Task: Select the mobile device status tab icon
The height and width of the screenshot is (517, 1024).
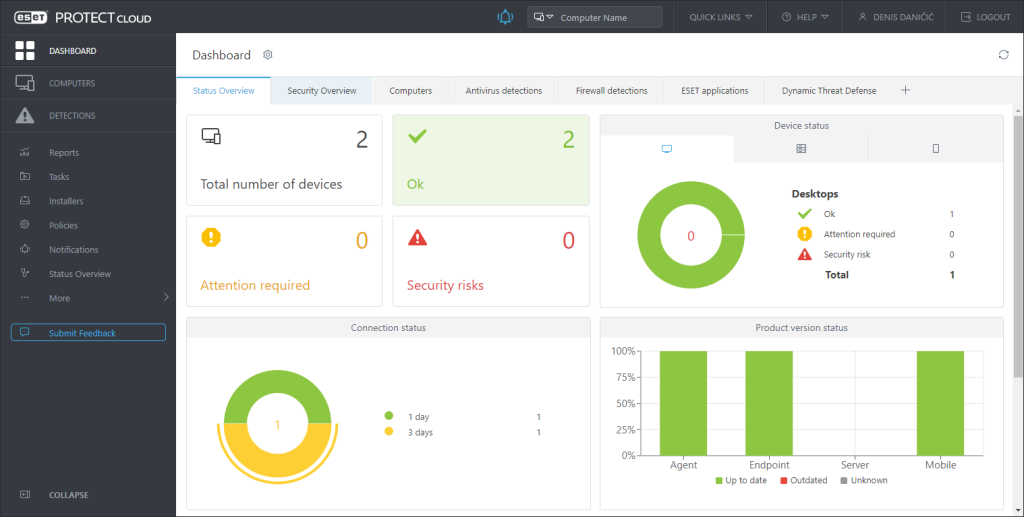Action: [x=935, y=149]
